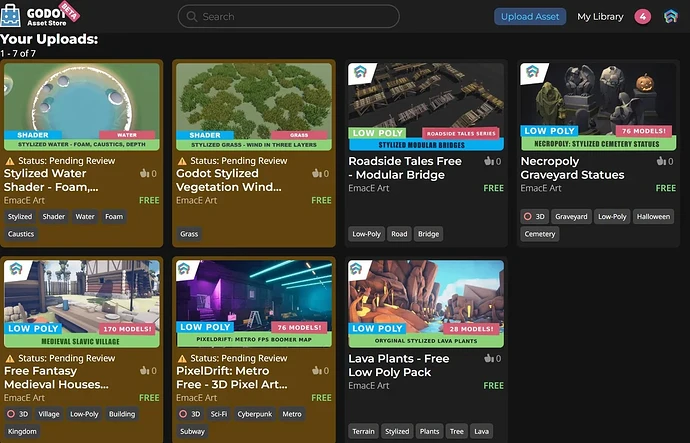690x443 pixels.
Task: Open Necropoly Graveyard Statues title
Action: tap(572, 168)
